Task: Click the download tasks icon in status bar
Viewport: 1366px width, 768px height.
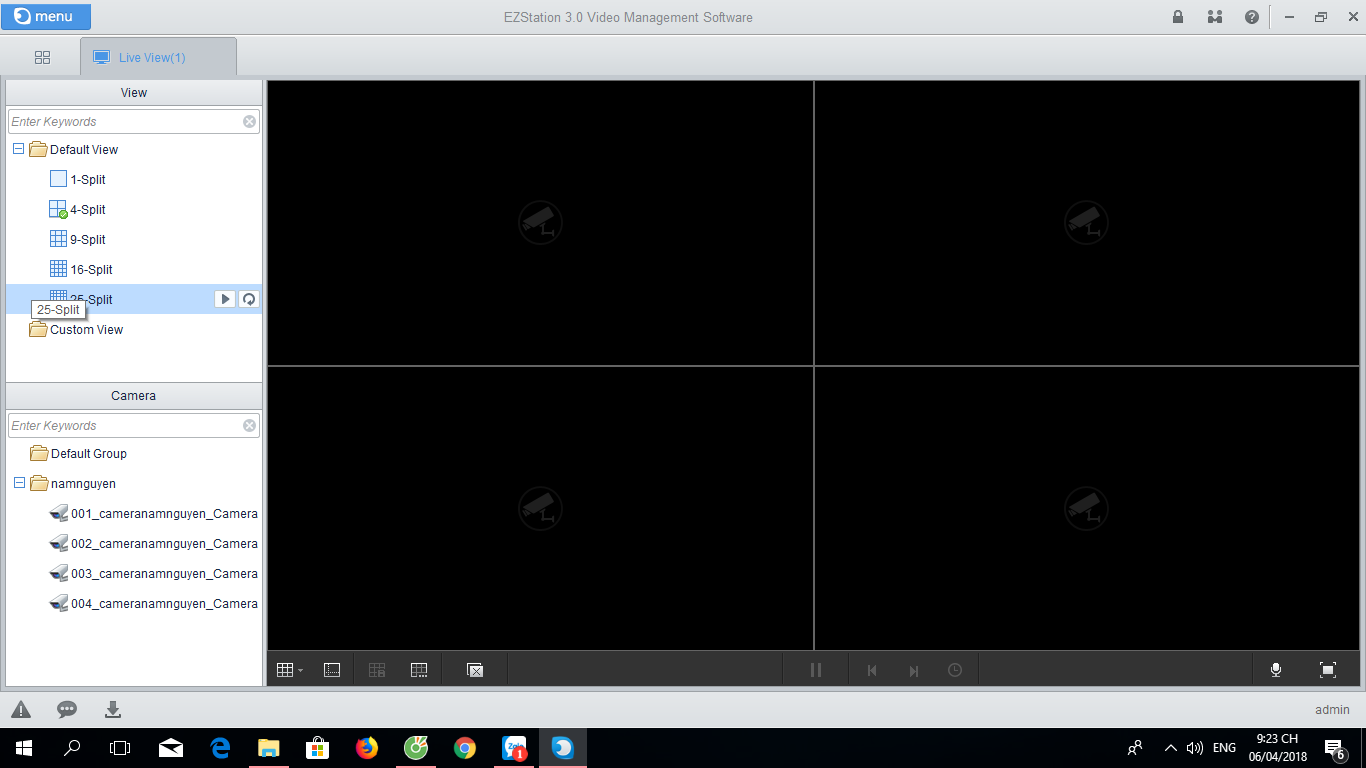Action: pos(113,710)
